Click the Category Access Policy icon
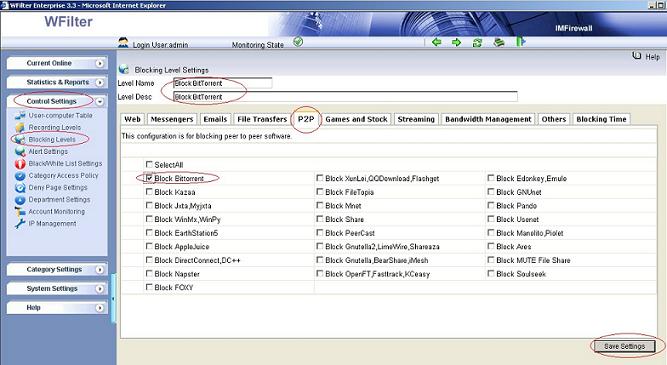The width and height of the screenshot is (667, 365). (x=20, y=175)
